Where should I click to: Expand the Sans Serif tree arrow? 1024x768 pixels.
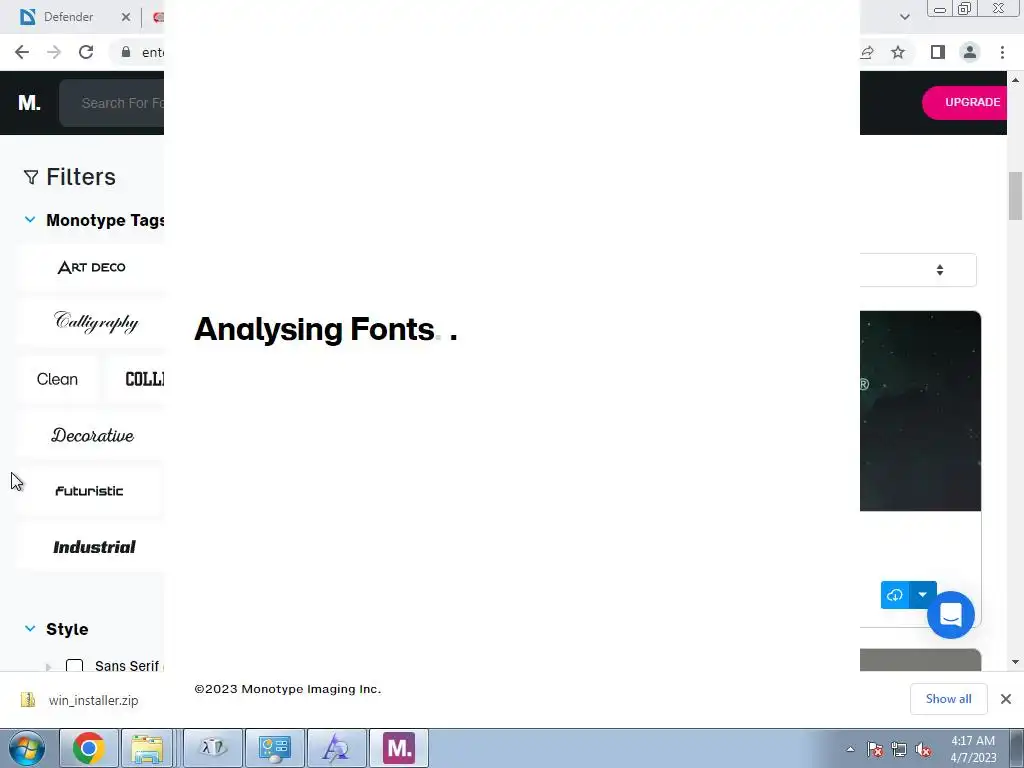(48, 667)
